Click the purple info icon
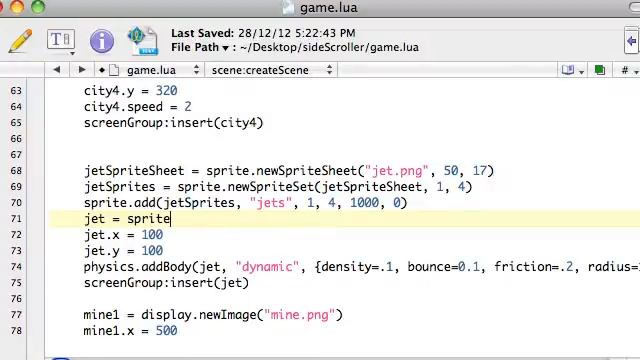The height and width of the screenshot is (360, 640). click(102, 41)
